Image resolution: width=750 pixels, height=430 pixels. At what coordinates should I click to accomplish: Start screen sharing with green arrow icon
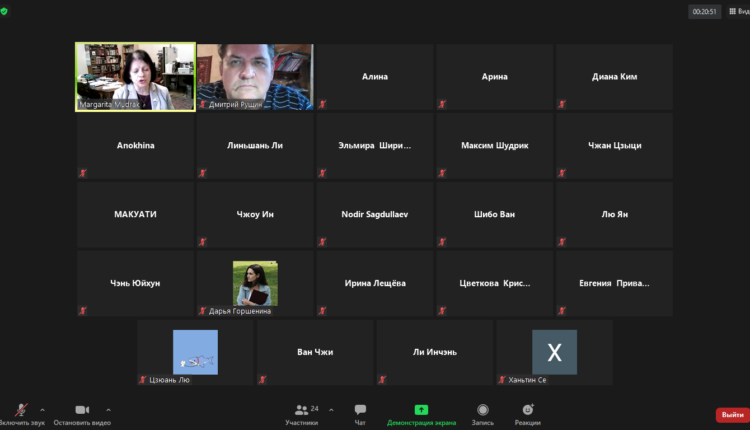[x=421, y=410]
